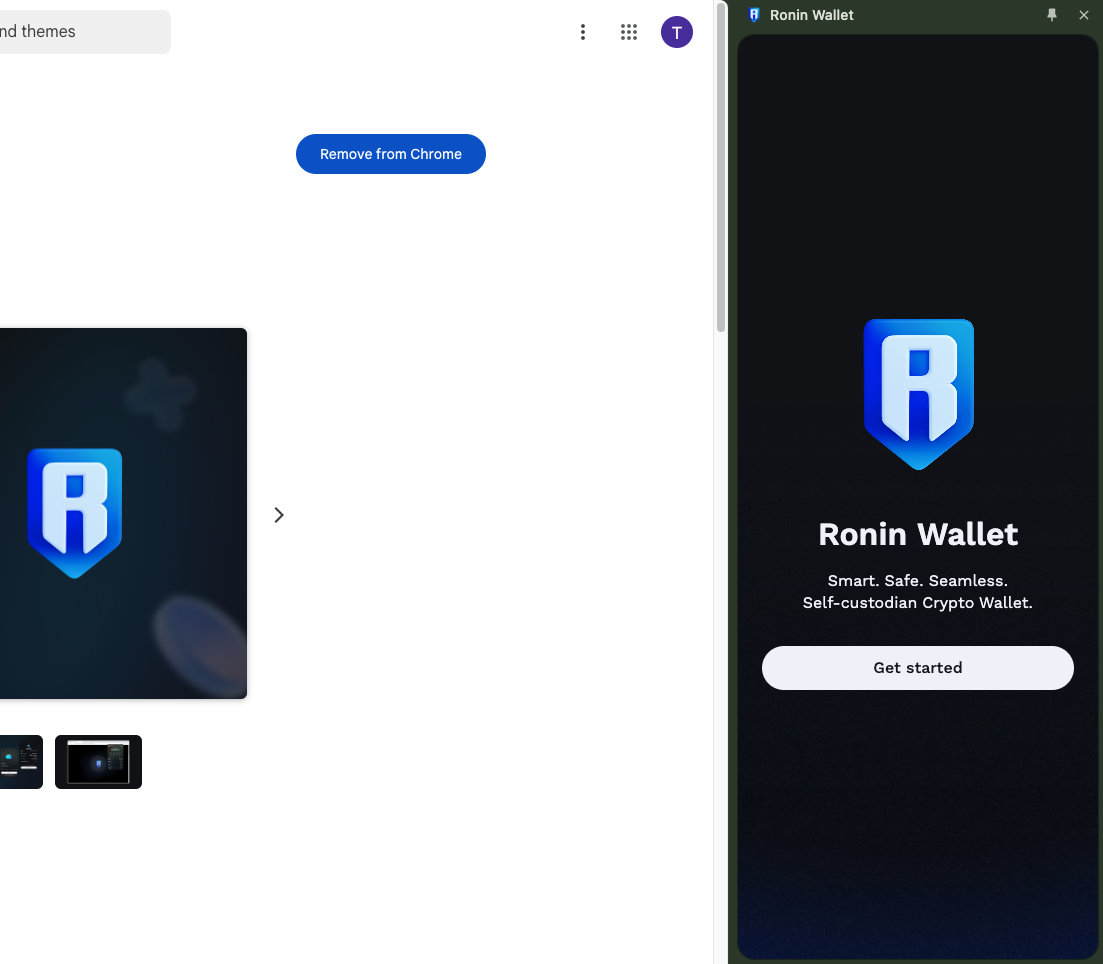Select the rightmost screenshot thumbnail
1103x964 pixels.
pyautogui.click(x=98, y=762)
